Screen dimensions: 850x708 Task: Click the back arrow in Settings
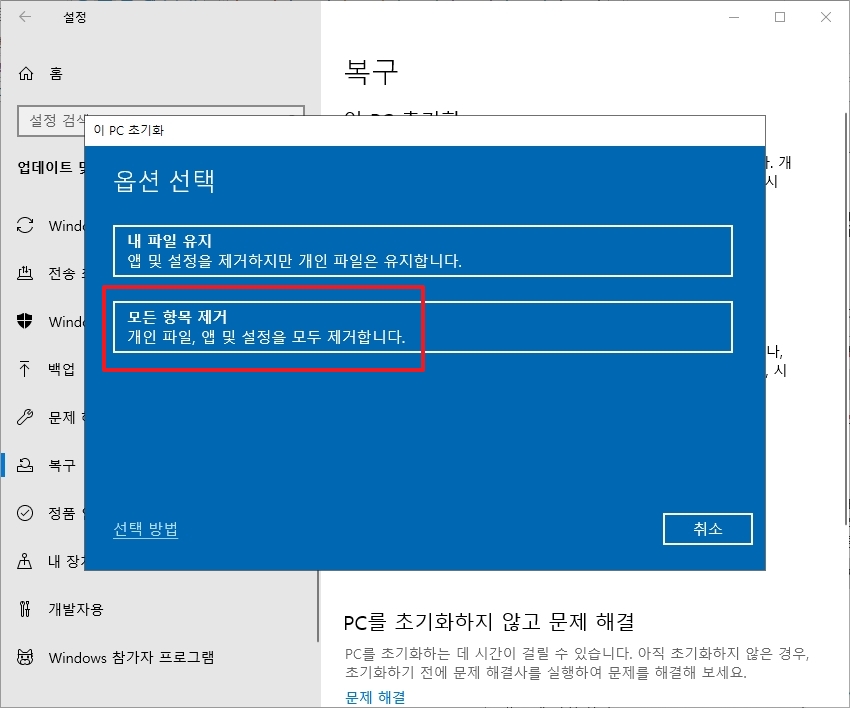23,16
